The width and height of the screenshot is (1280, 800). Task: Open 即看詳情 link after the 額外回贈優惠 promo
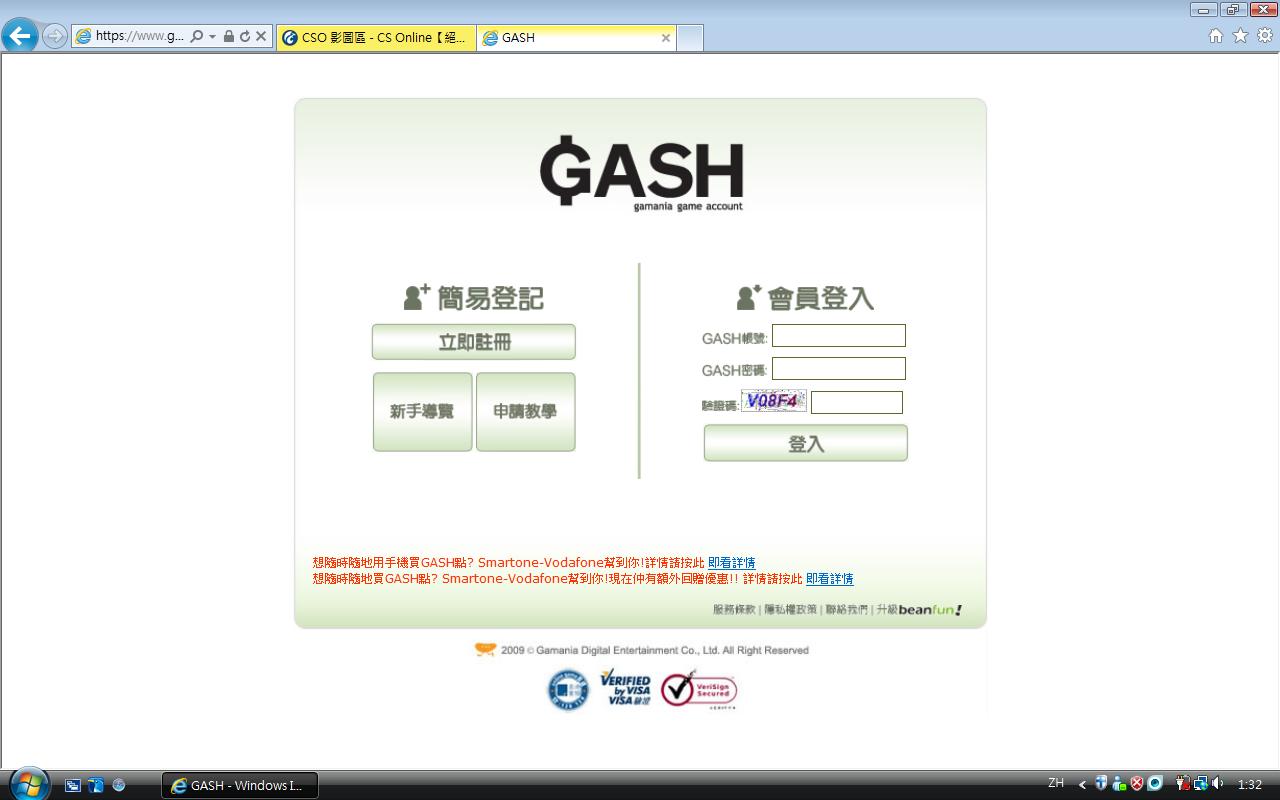tap(830, 579)
